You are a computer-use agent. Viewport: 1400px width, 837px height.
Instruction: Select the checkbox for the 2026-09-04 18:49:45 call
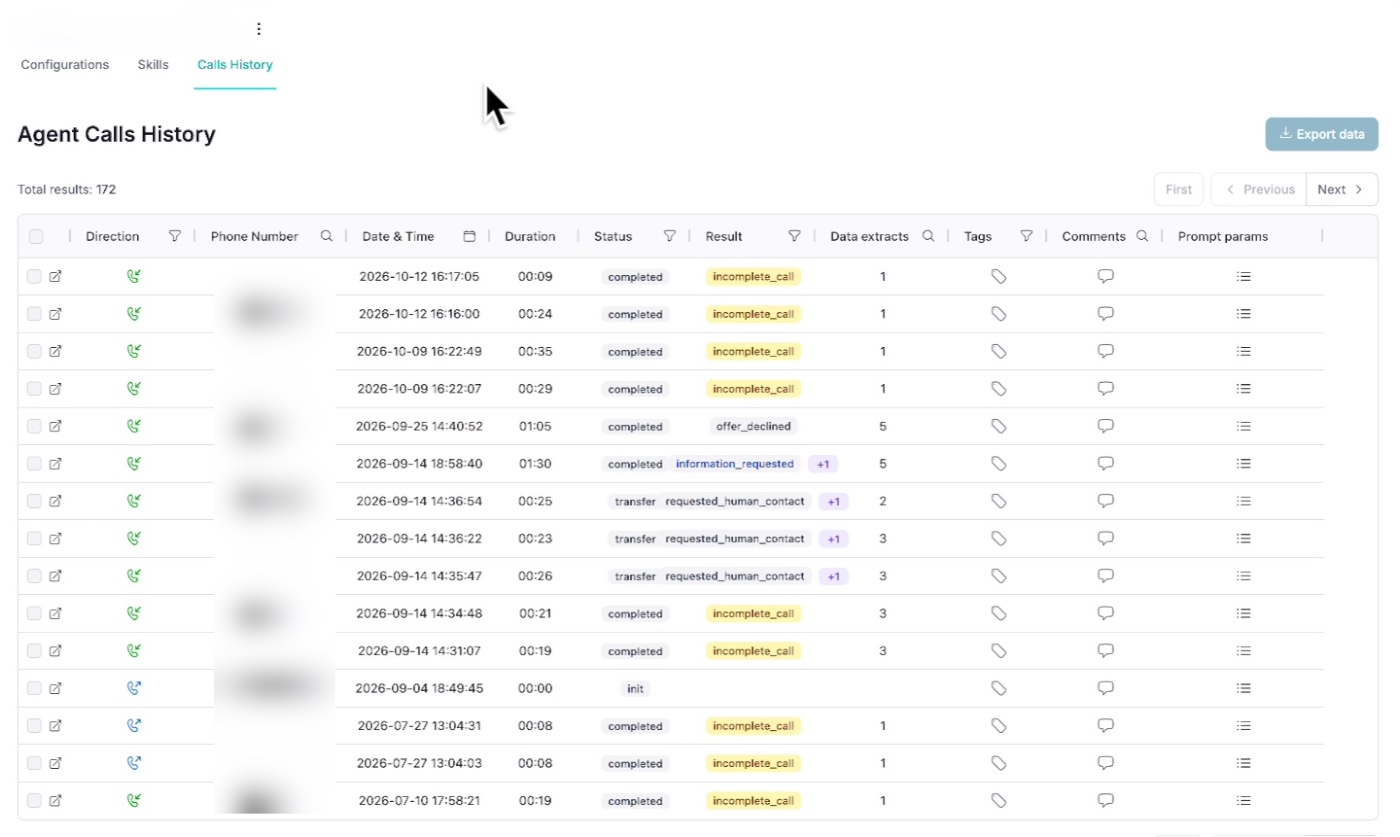tap(35, 688)
